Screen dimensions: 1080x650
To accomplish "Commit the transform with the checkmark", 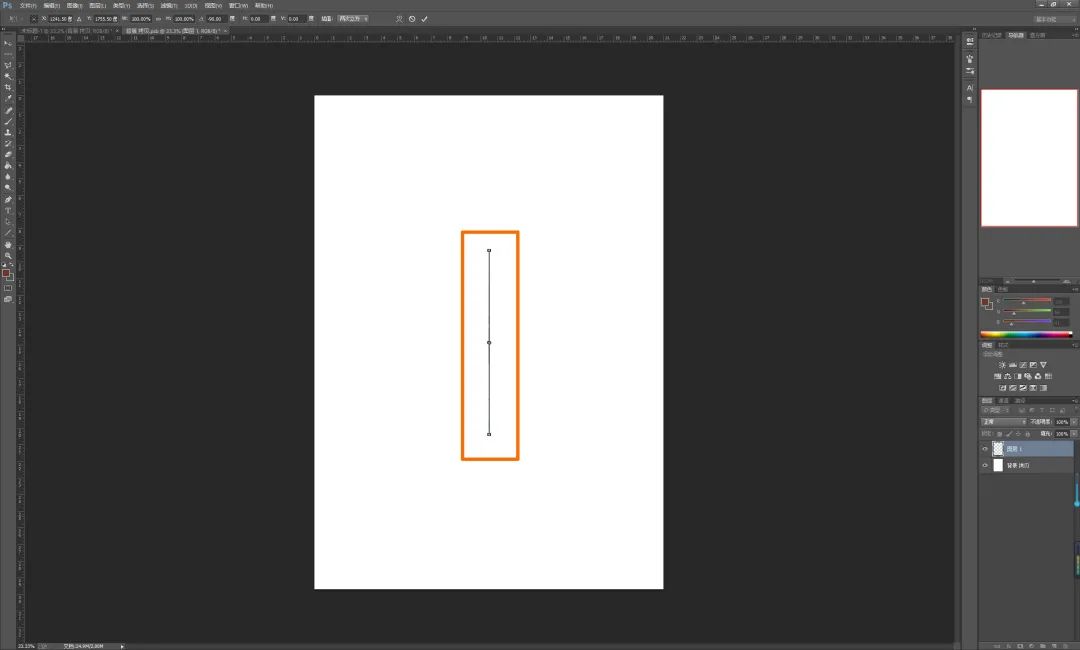I will (x=424, y=19).
